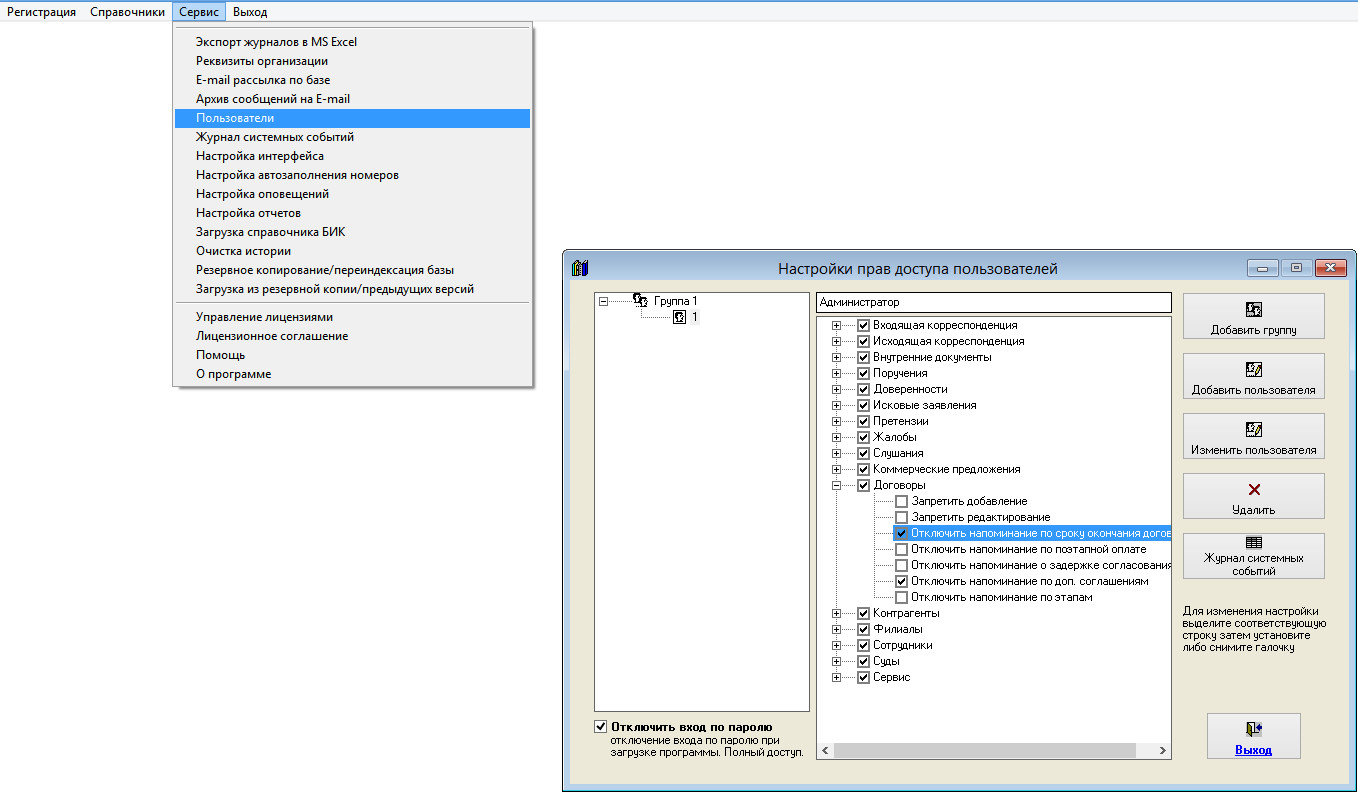Screen dimensions: 1358x794
Task: Click the Администратор name field
Action: tap(993, 302)
